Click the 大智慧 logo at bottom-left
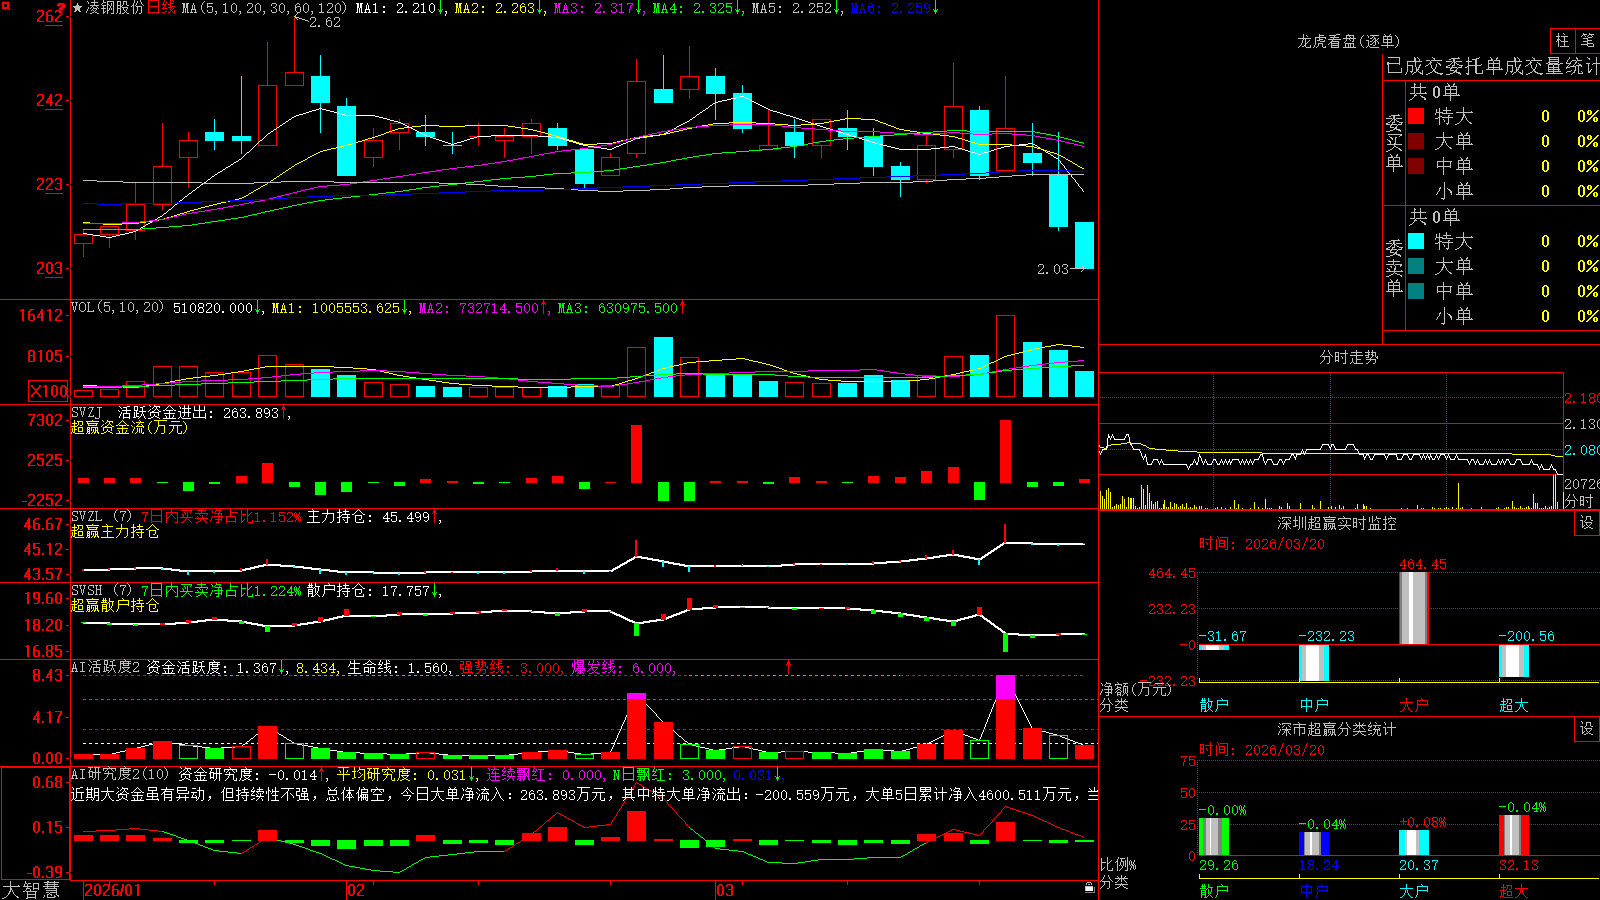Image resolution: width=1600 pixels, height=900 pixels. pos(31,890)
